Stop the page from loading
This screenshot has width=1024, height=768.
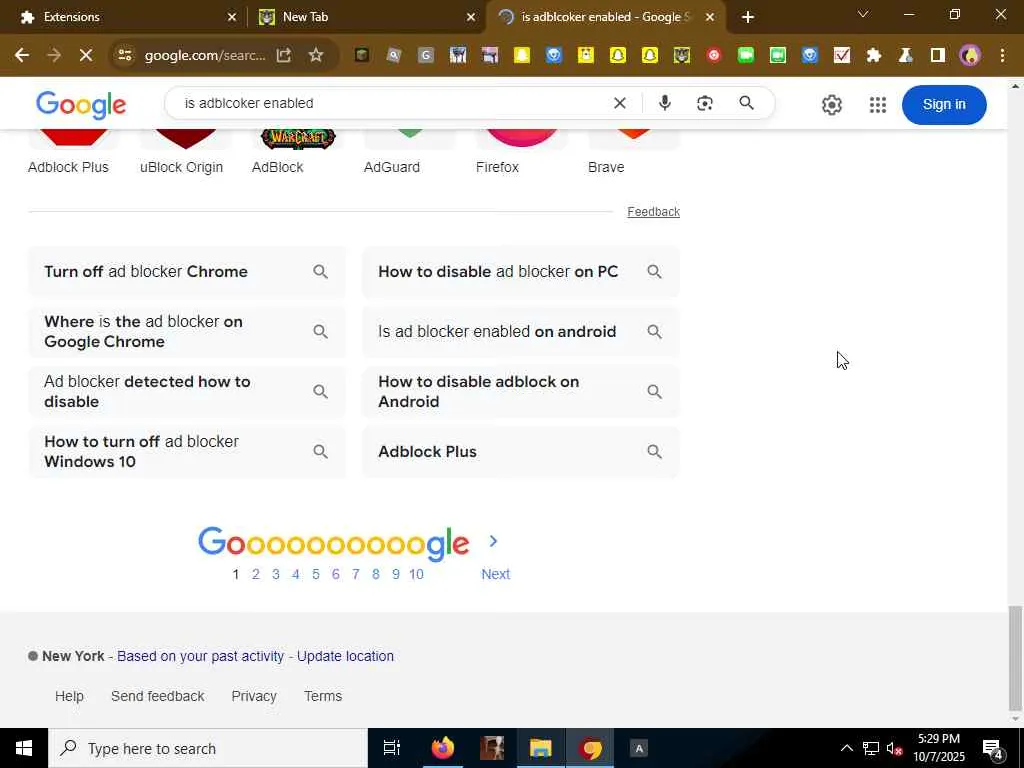(x=86, y=56)
